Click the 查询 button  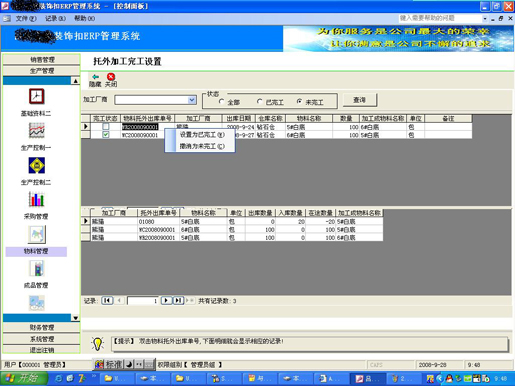point(360,100)
